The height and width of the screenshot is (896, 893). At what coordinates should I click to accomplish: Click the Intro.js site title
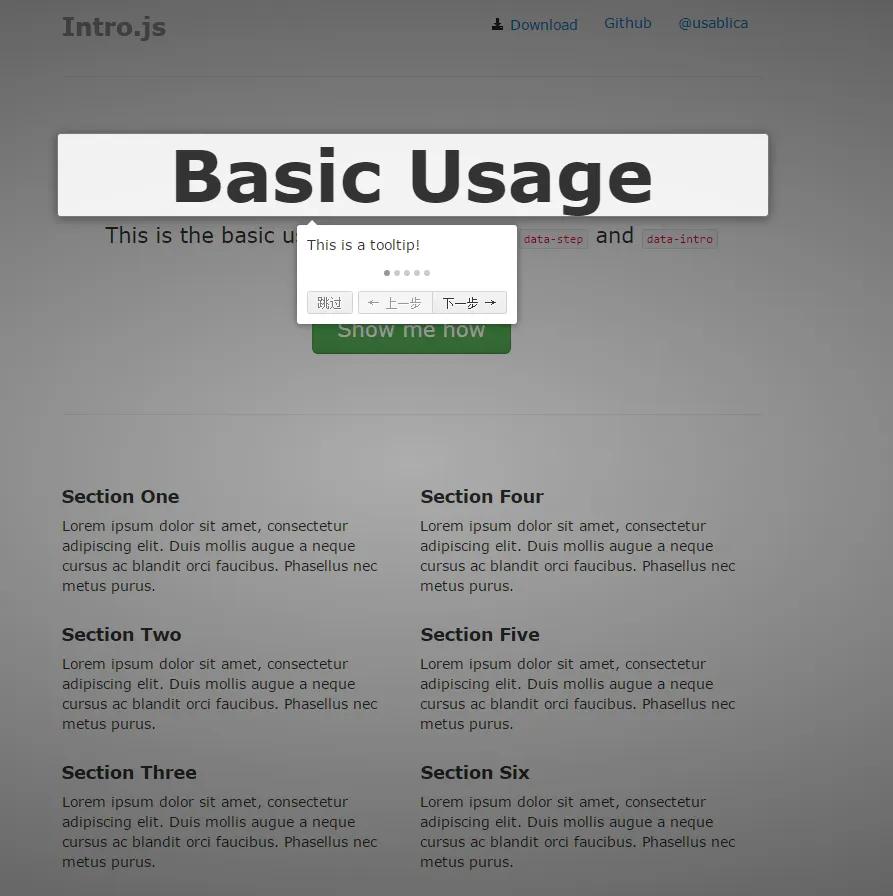click(x=114, y=27)
